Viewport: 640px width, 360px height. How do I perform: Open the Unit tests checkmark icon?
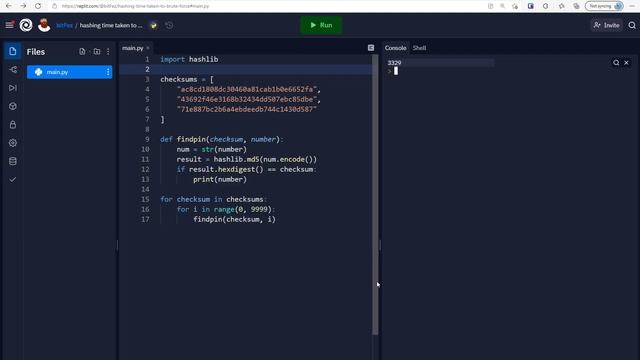click(x=13, y=180)
